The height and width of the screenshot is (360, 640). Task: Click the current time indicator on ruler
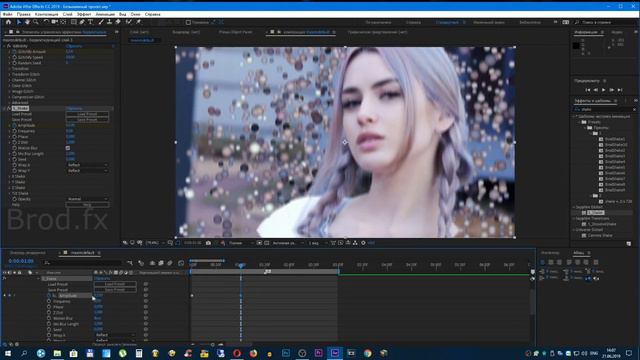pyautogui.click(x=241, y=265)
